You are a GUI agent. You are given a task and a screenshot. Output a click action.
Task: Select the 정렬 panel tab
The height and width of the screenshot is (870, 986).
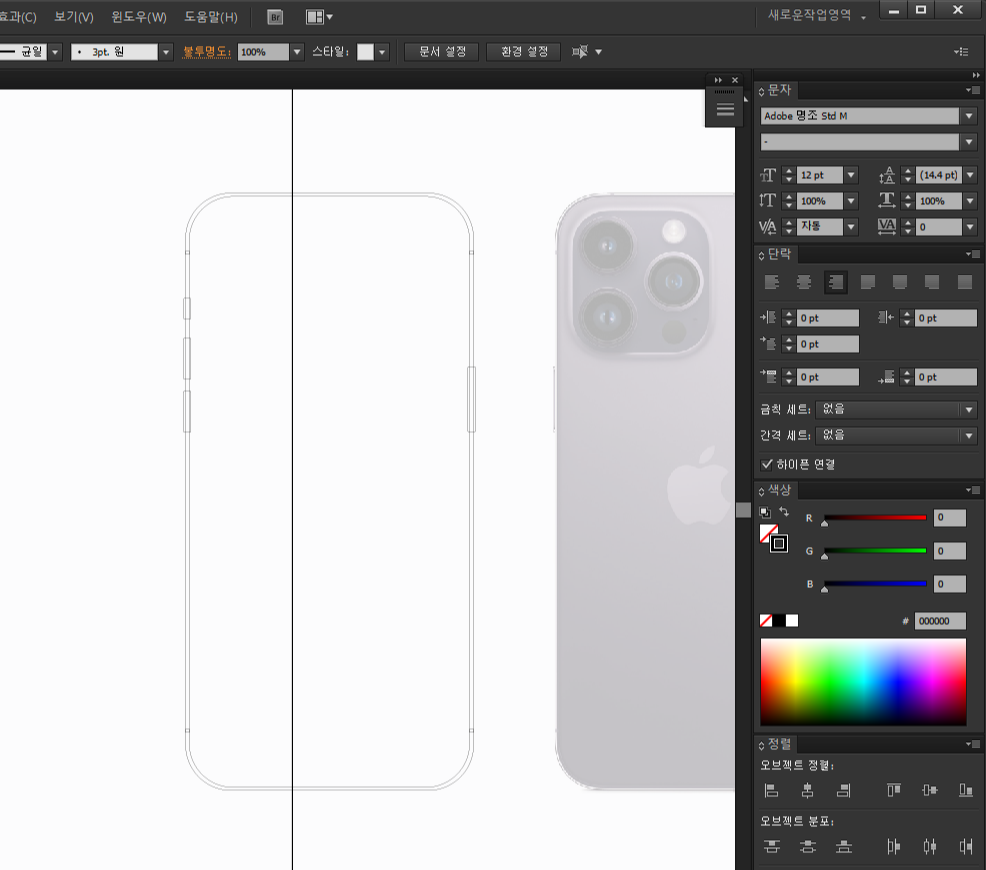coord(779,745)
